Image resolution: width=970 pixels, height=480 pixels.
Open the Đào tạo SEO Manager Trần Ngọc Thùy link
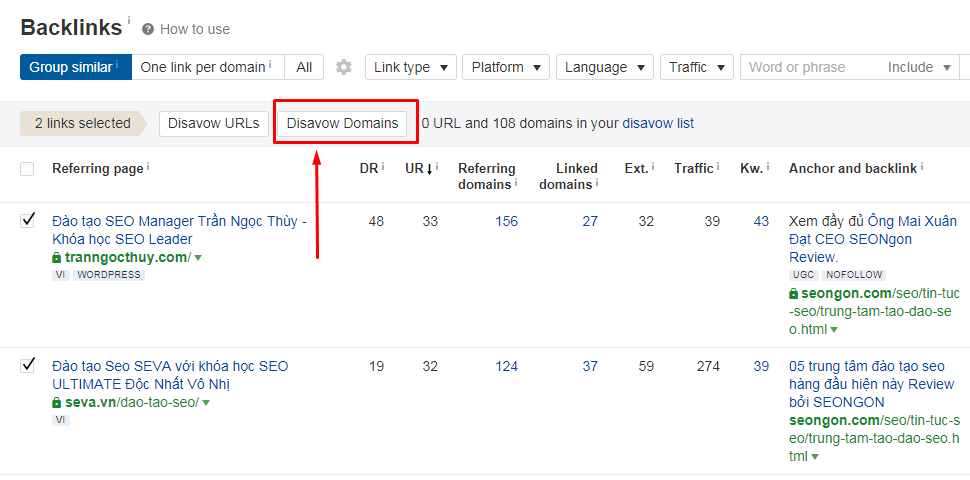[179, 230]
